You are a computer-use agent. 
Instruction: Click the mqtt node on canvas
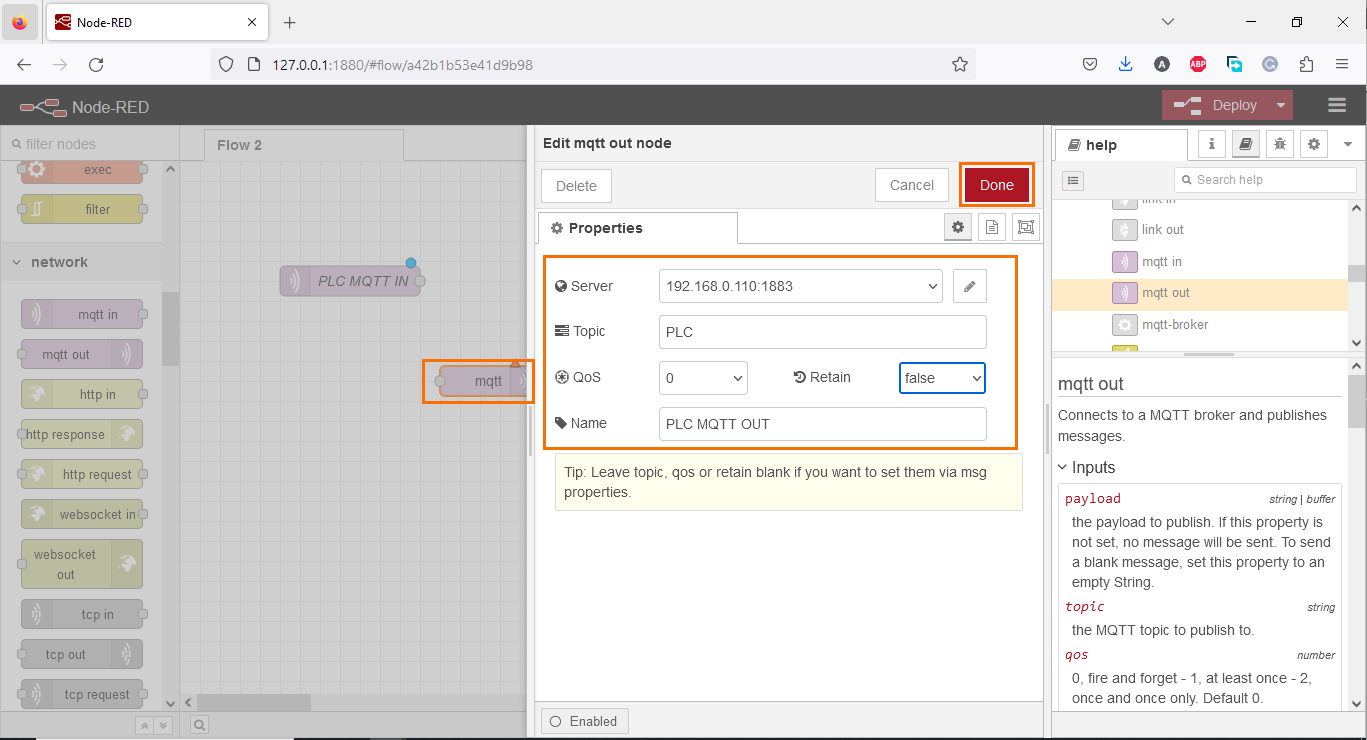point(482,381)
